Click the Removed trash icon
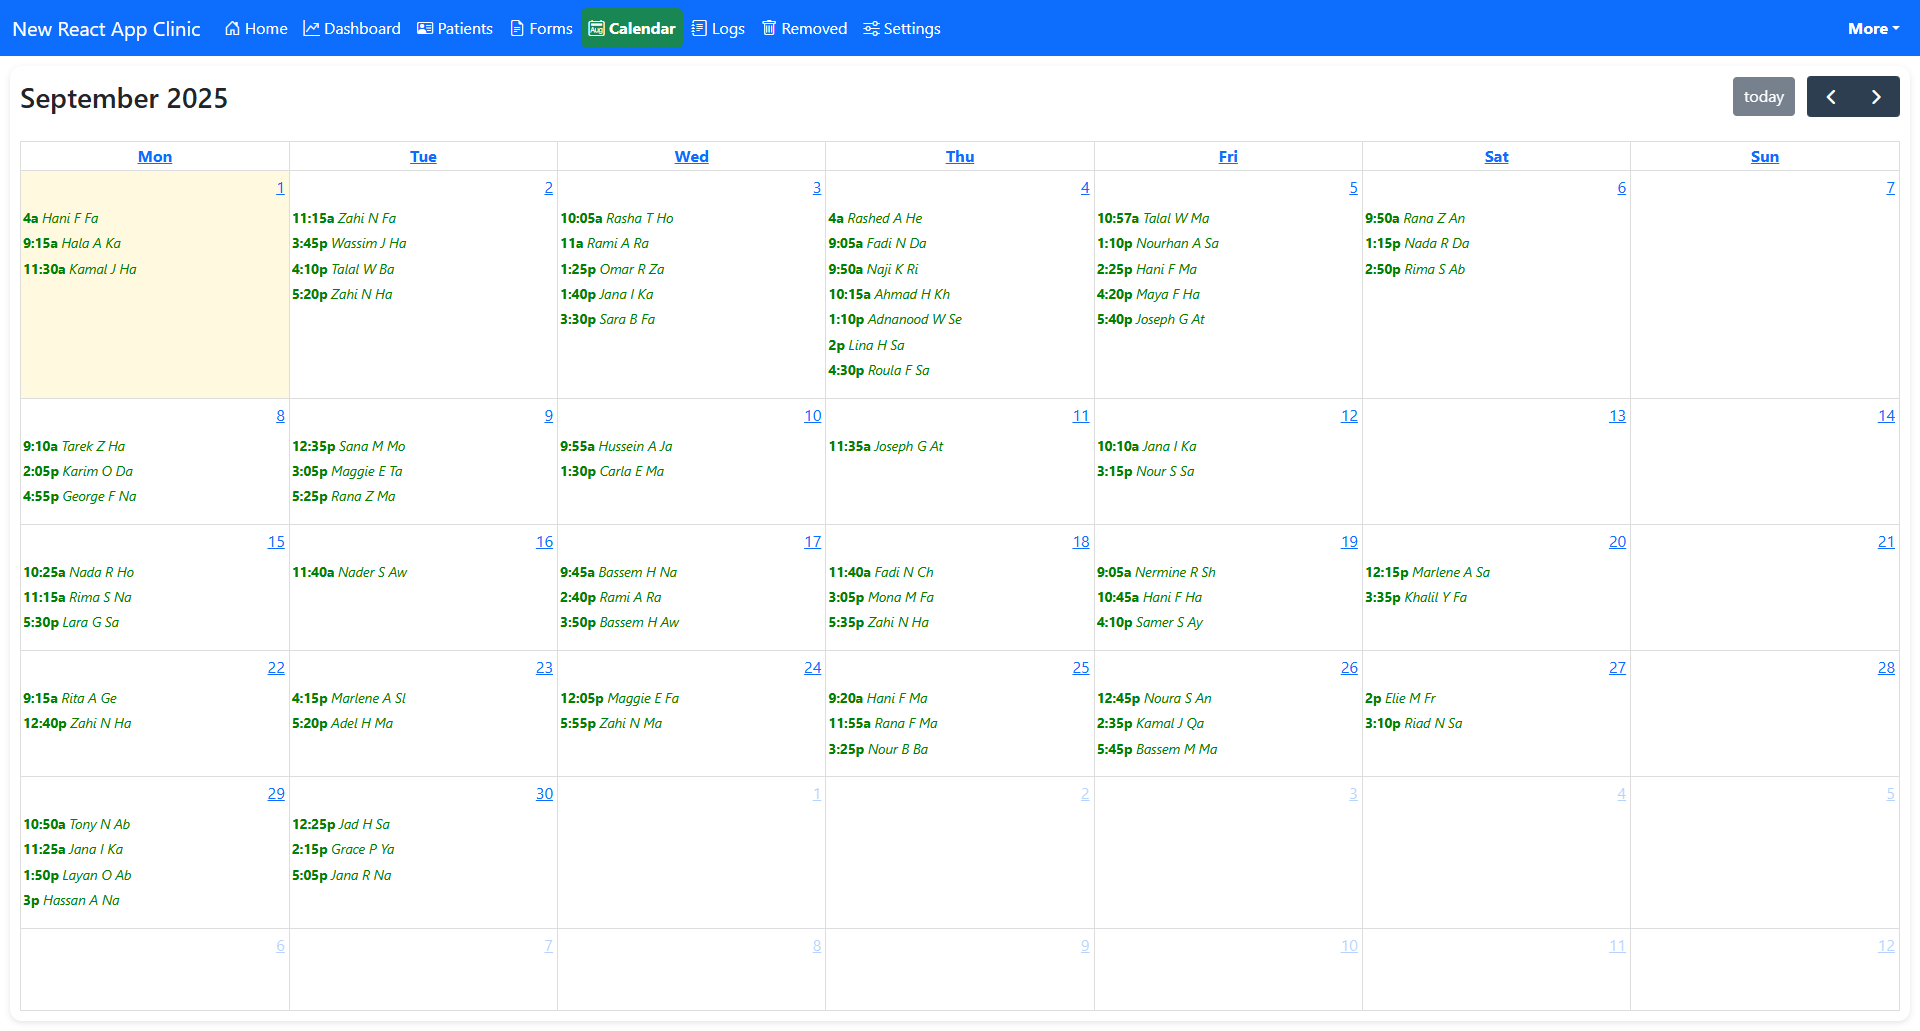The image size is (1920, 1031). point(769,29)
